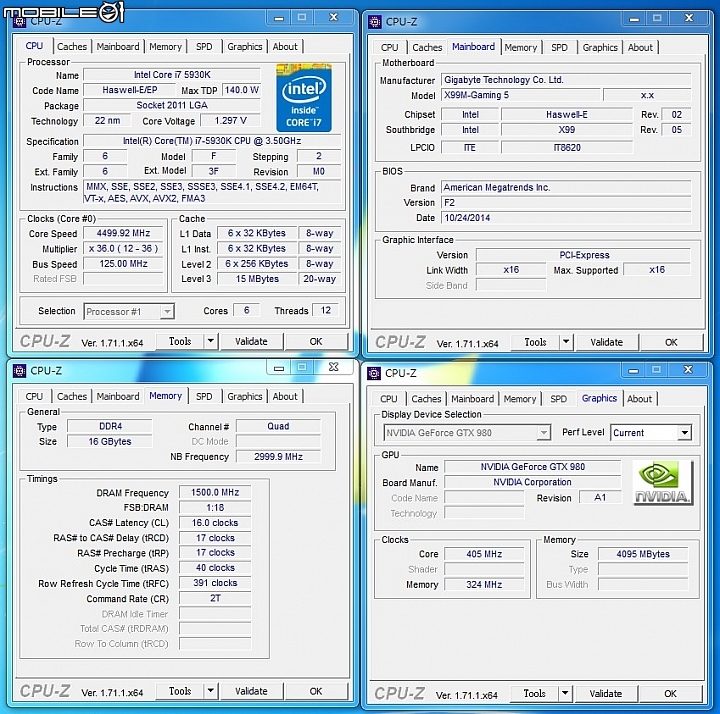Click the 1.297 V core voltage value
The width and height of the screenshot is (720, 714).
(231, 121)
